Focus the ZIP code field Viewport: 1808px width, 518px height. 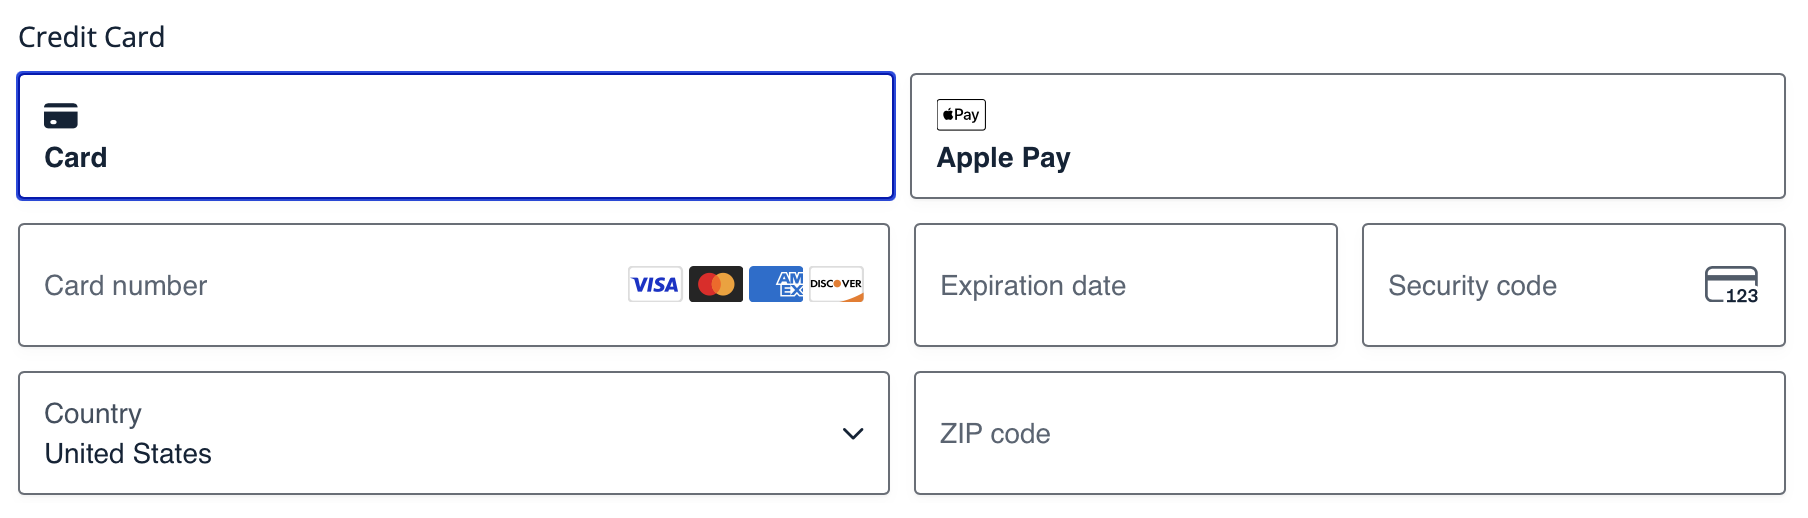click(x=1350, y=433)
